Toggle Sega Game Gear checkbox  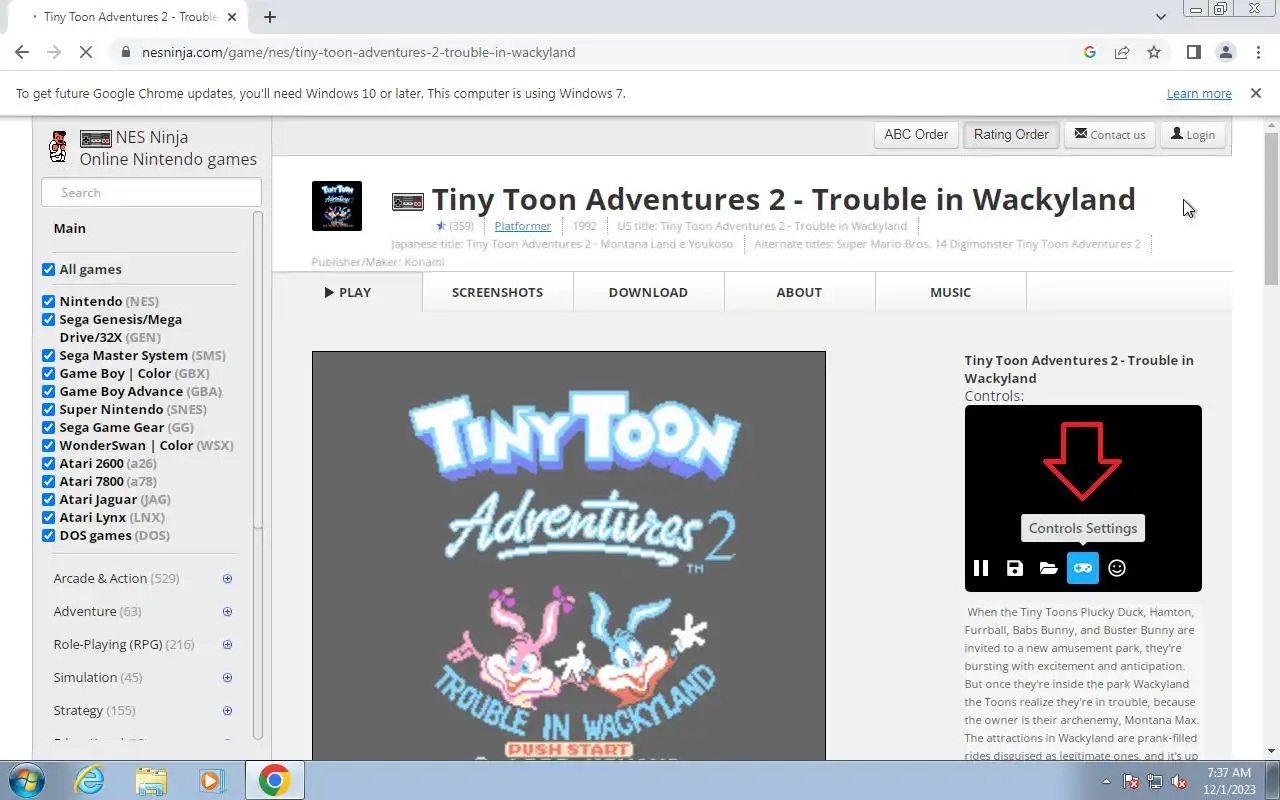(48, 427)
